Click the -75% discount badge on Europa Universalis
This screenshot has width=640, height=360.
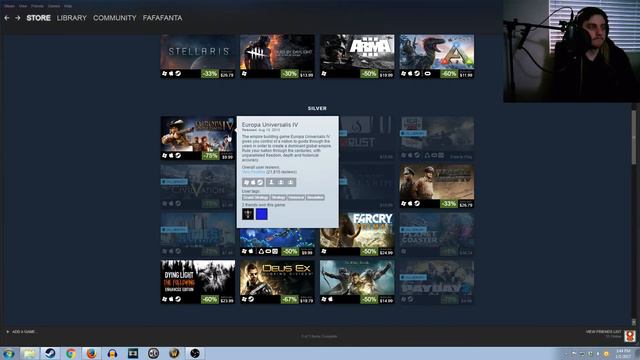210,156
